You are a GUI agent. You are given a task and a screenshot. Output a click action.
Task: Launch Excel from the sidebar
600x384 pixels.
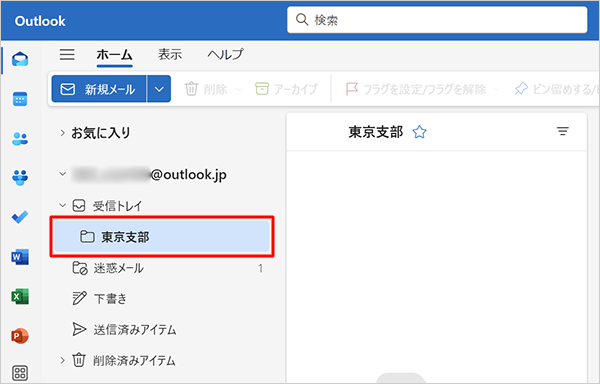click(20, 296)
